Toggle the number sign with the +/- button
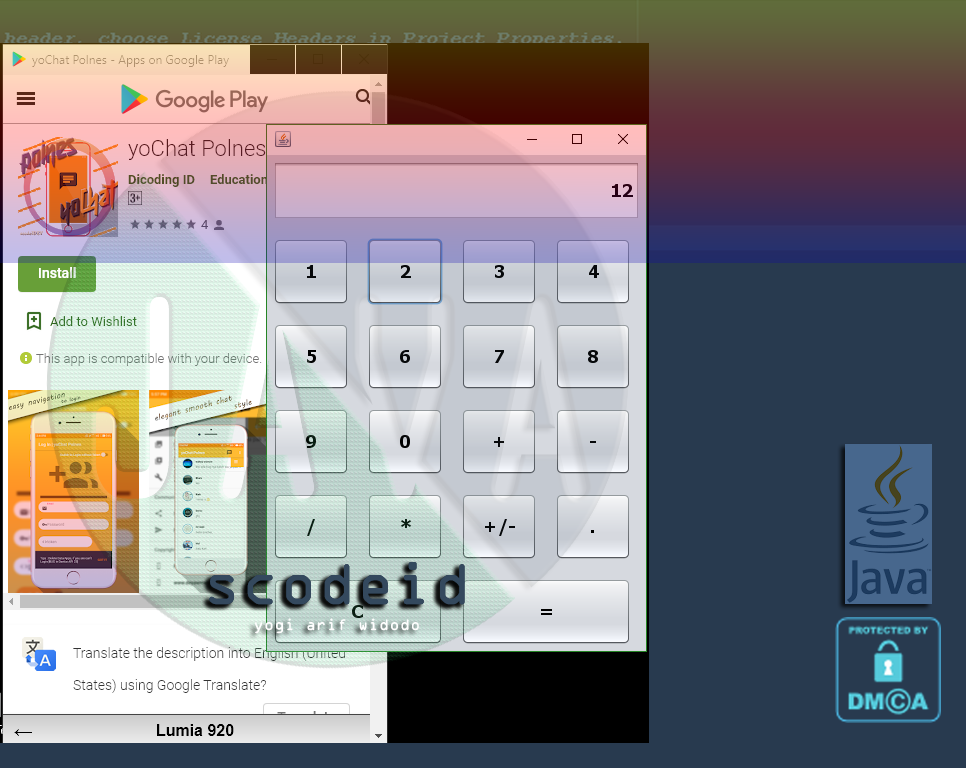Screen dimensions: 966x768 [x=498, y=526]
